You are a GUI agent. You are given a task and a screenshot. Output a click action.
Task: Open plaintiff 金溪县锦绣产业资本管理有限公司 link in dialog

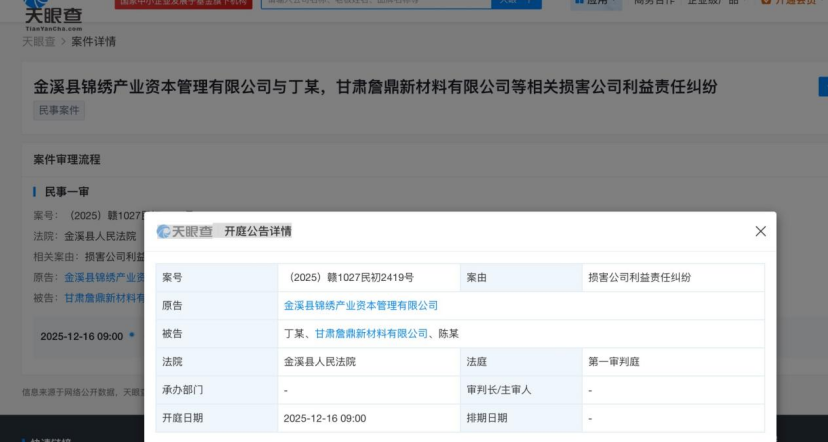pyautogui.click(x=361, y=305)
